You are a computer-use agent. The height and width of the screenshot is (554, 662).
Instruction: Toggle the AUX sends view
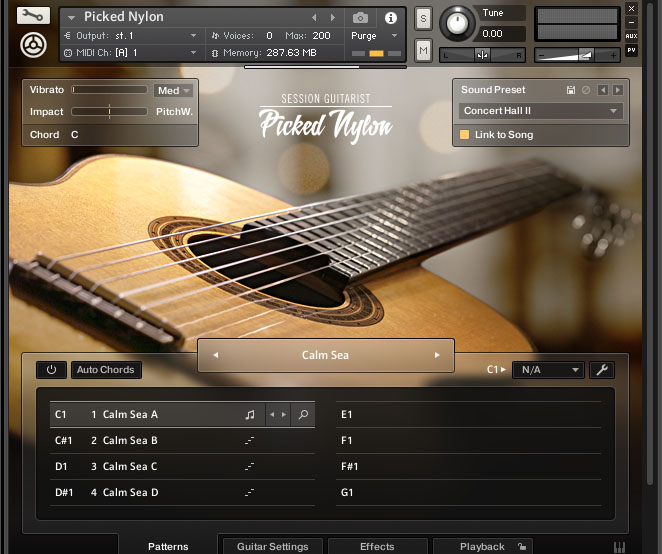point(631,36)
